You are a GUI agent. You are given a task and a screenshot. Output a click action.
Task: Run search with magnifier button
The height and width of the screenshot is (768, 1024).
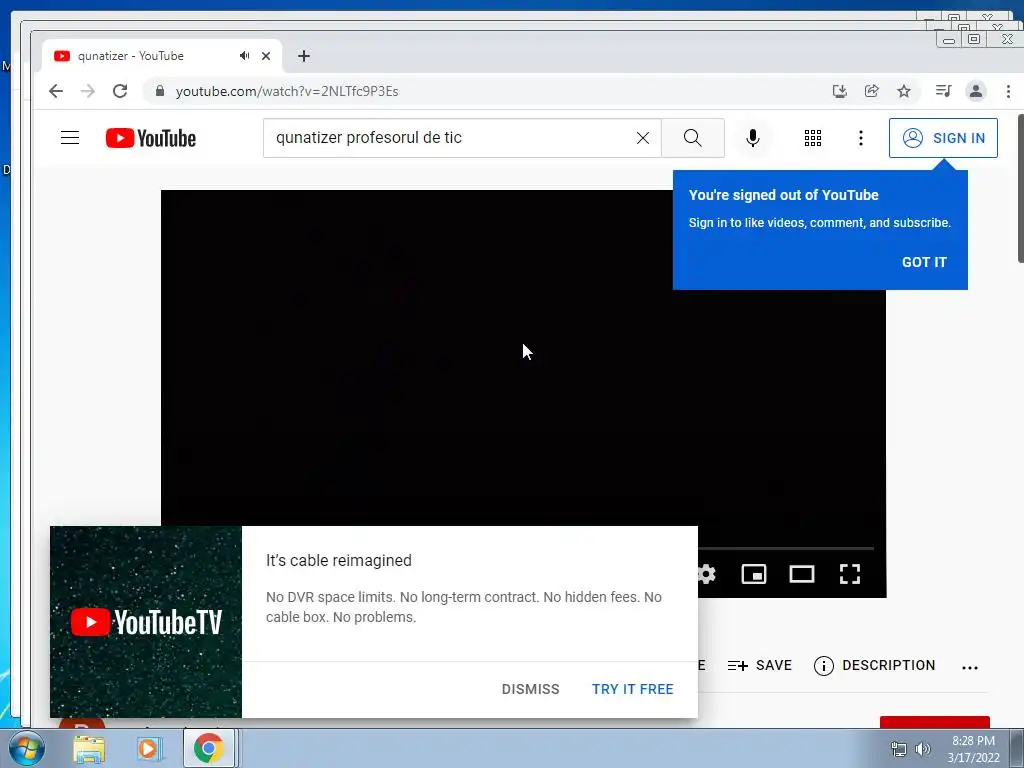(x=693, y=138)
